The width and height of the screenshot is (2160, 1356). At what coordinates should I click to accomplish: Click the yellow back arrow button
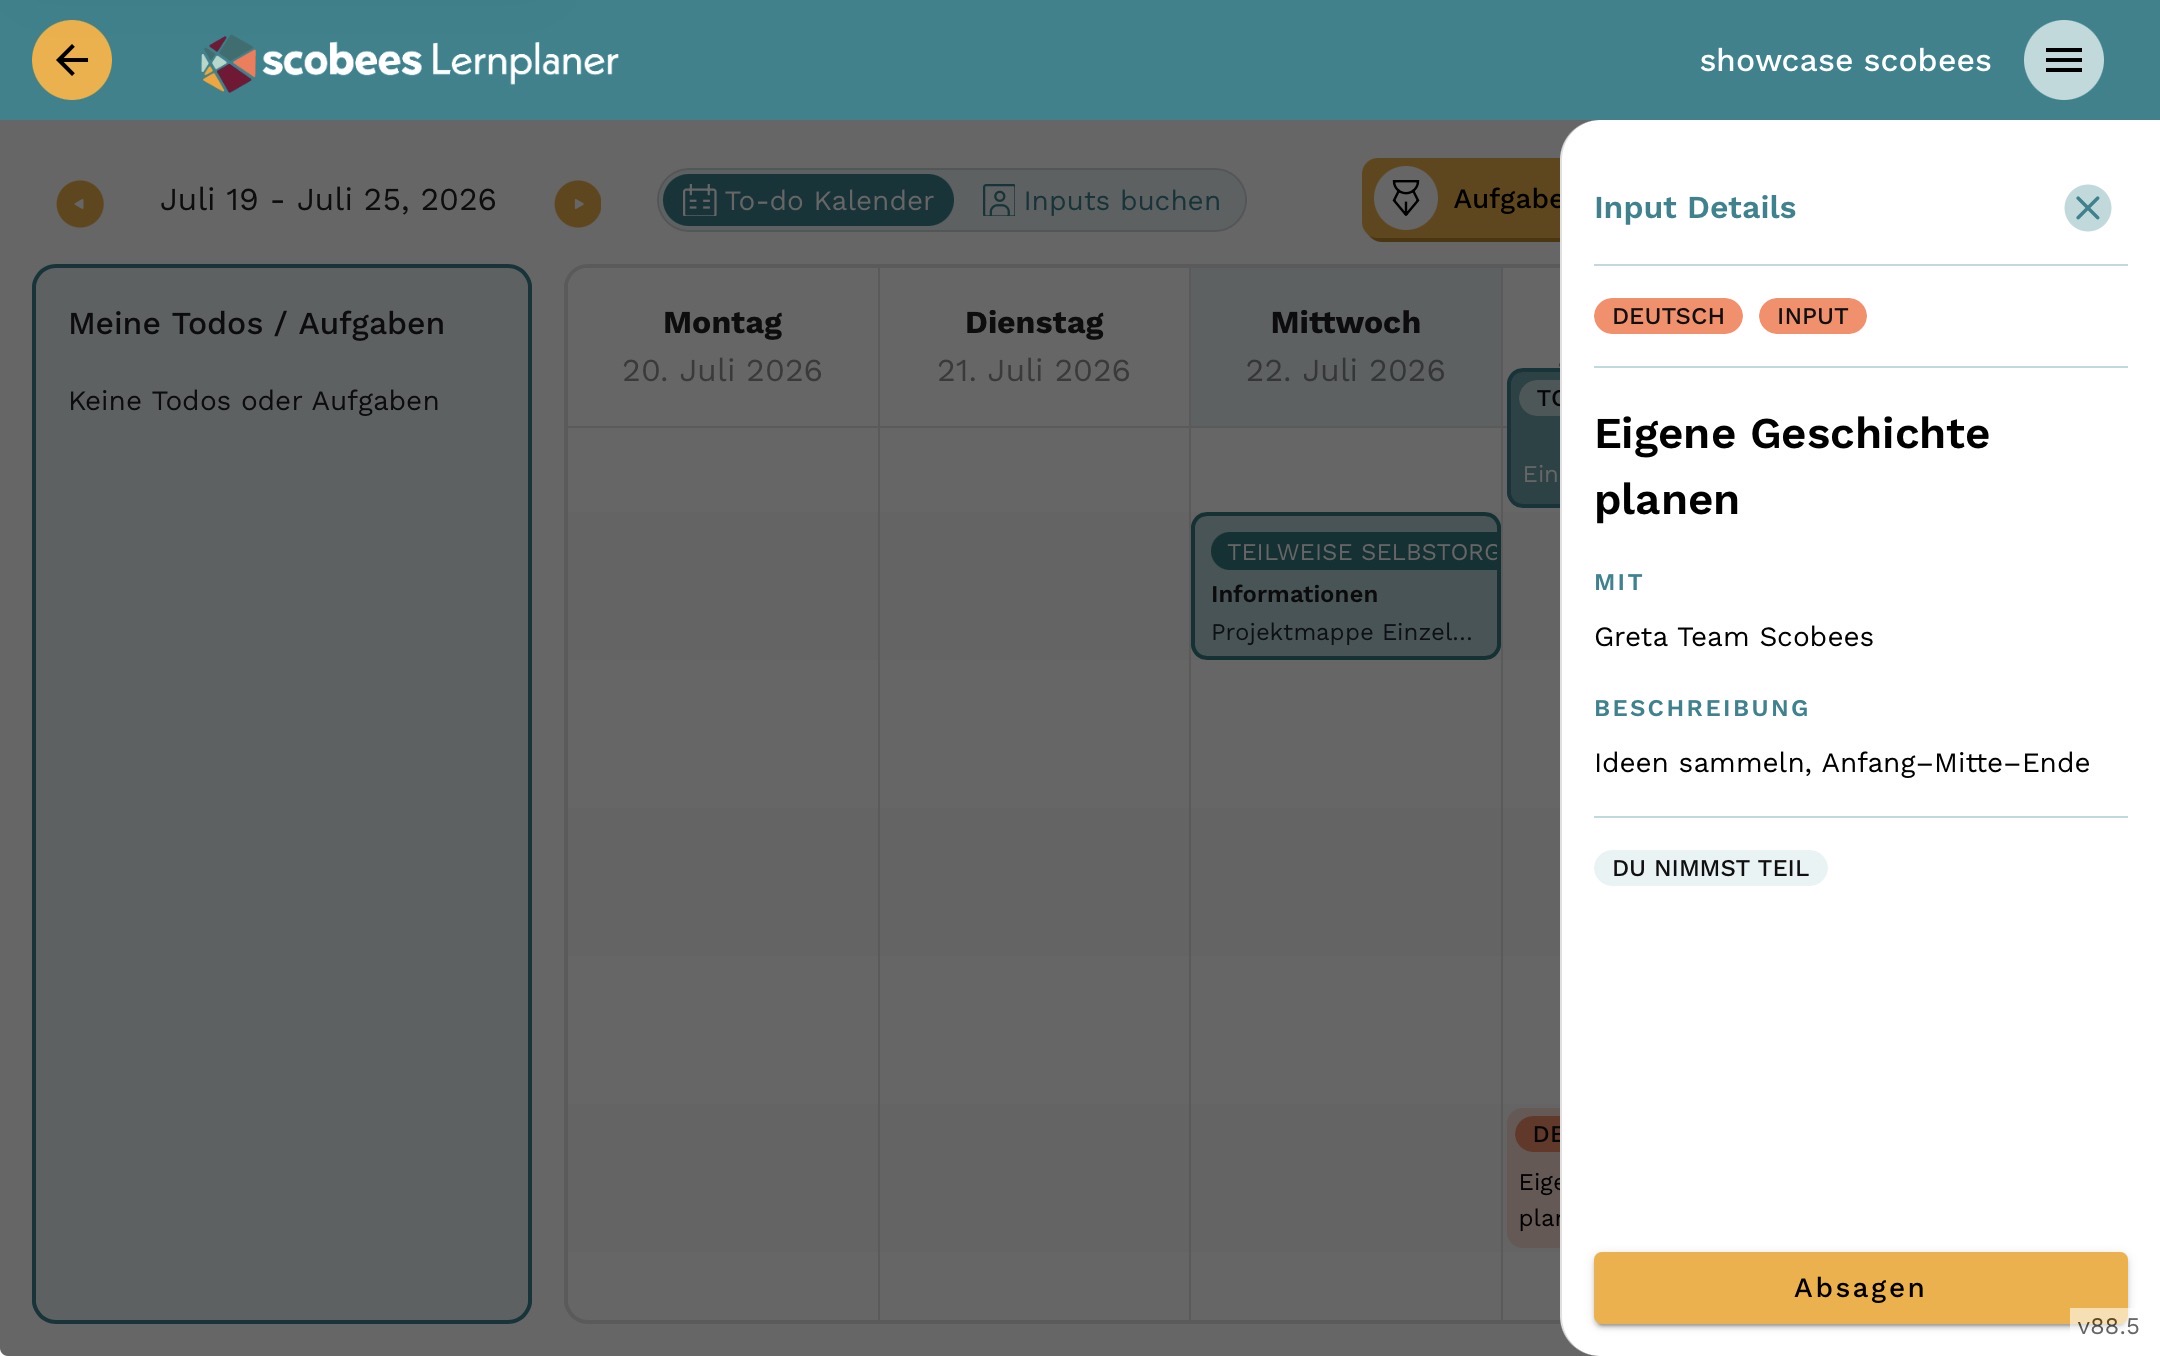pos(71,60)
